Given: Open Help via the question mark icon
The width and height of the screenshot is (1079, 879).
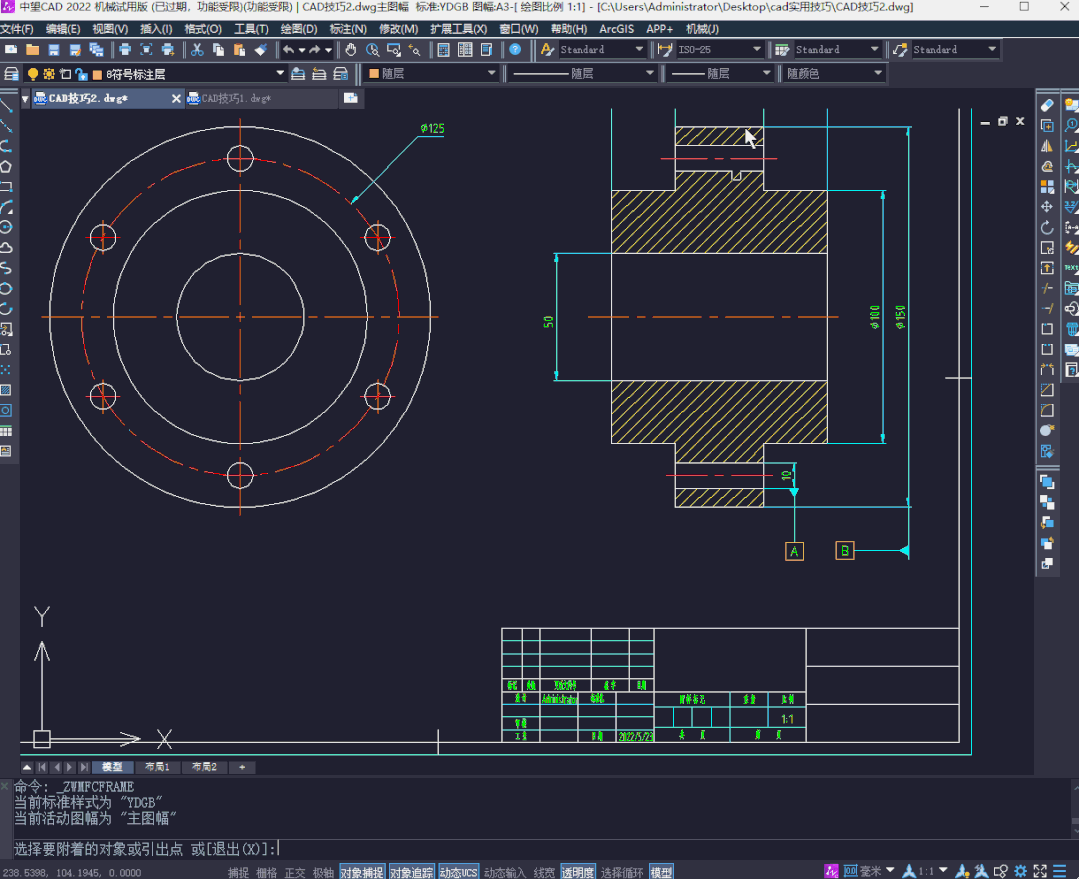Looking at the screenshot, I should coord(515,49).
